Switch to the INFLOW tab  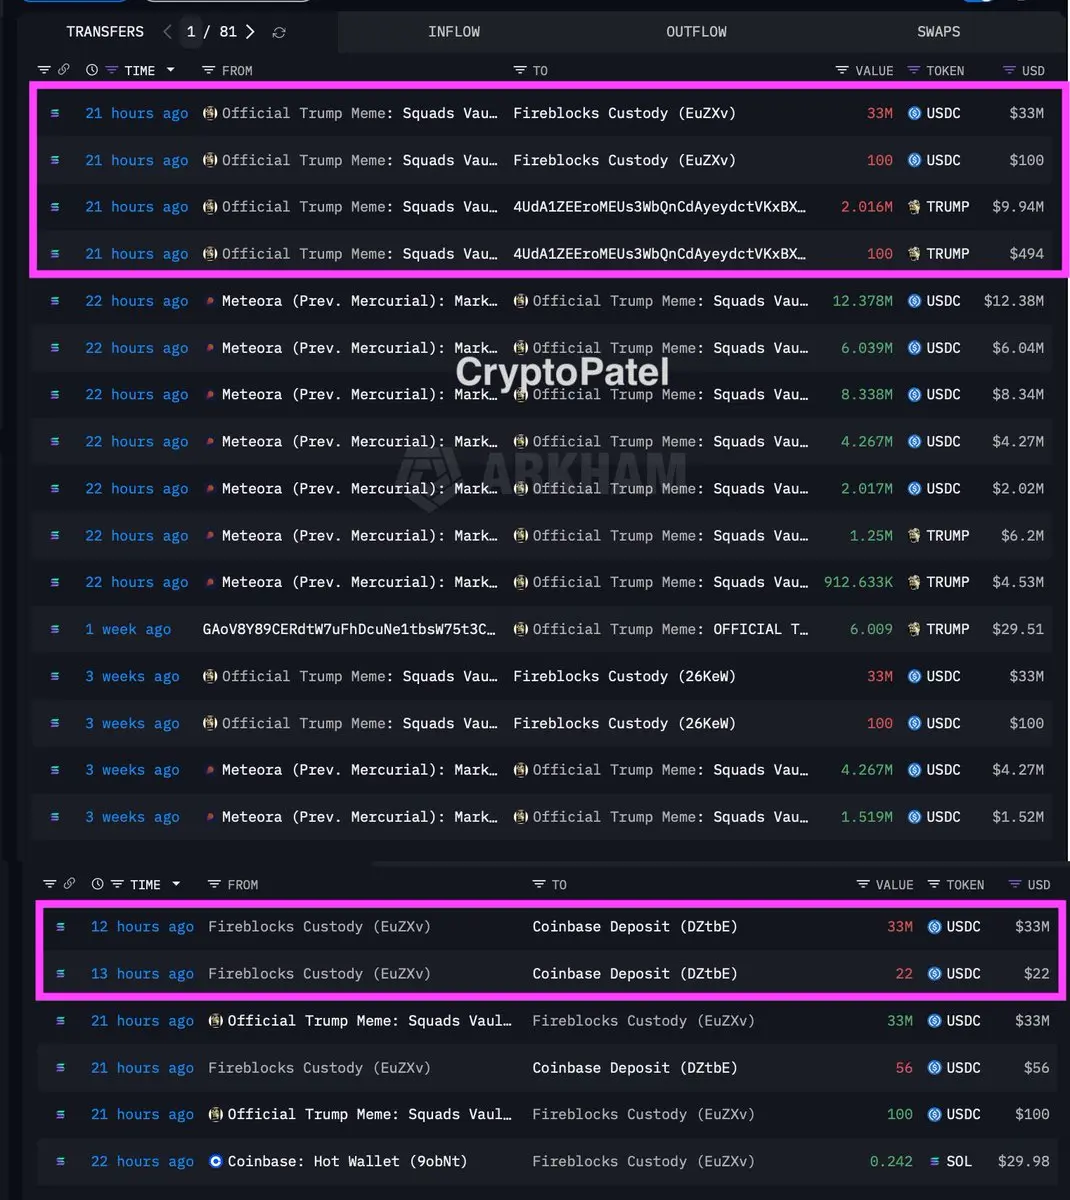tap(454, 31)
